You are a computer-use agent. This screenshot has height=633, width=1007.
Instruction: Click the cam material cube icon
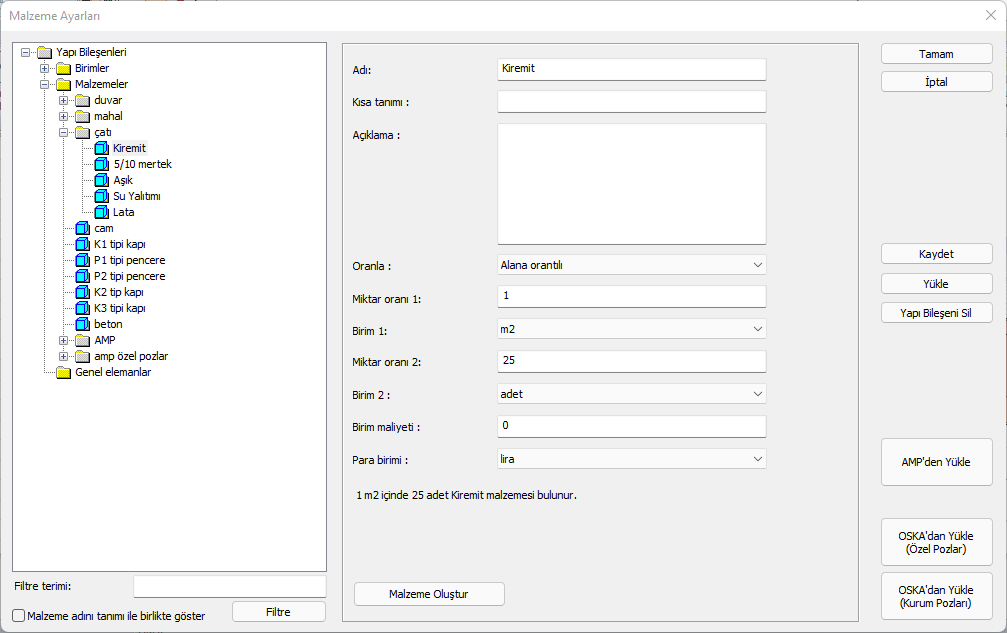click(x=82, y=228)
